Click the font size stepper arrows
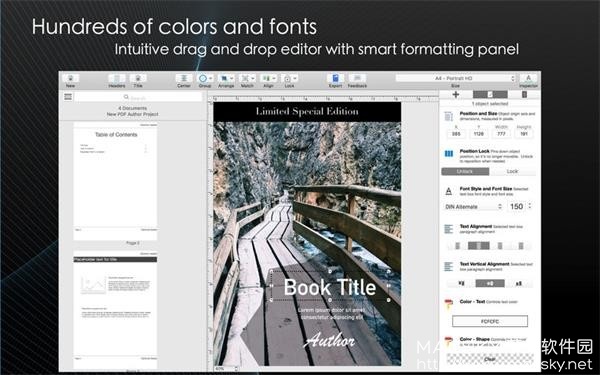 [530, 207]
